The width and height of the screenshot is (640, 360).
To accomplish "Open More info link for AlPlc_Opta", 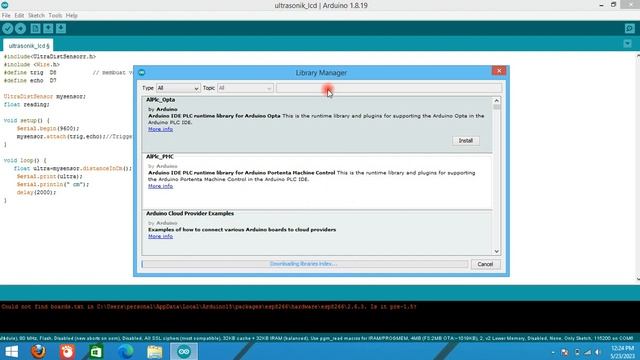I will click(x=160, y=129).
